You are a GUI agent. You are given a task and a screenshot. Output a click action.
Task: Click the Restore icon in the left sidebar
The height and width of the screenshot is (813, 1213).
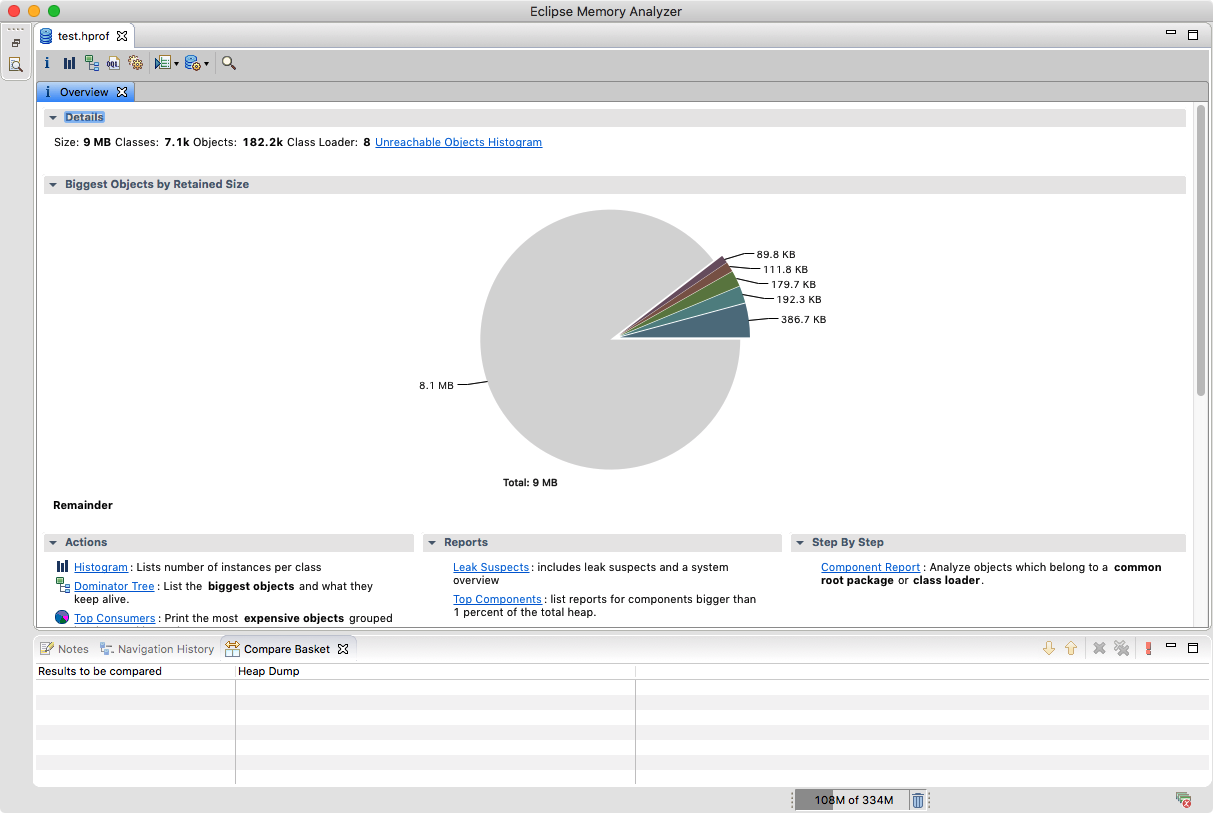(16, 43)
